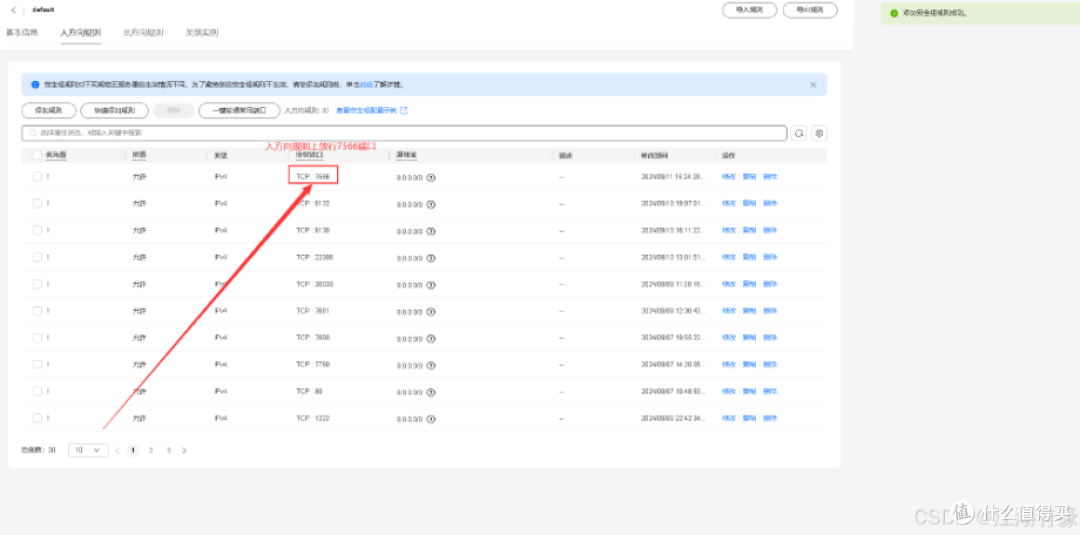Click source info icon in TCP 80 row
The height and width of the screenshot is (535, 1080).
click(431, 391)
